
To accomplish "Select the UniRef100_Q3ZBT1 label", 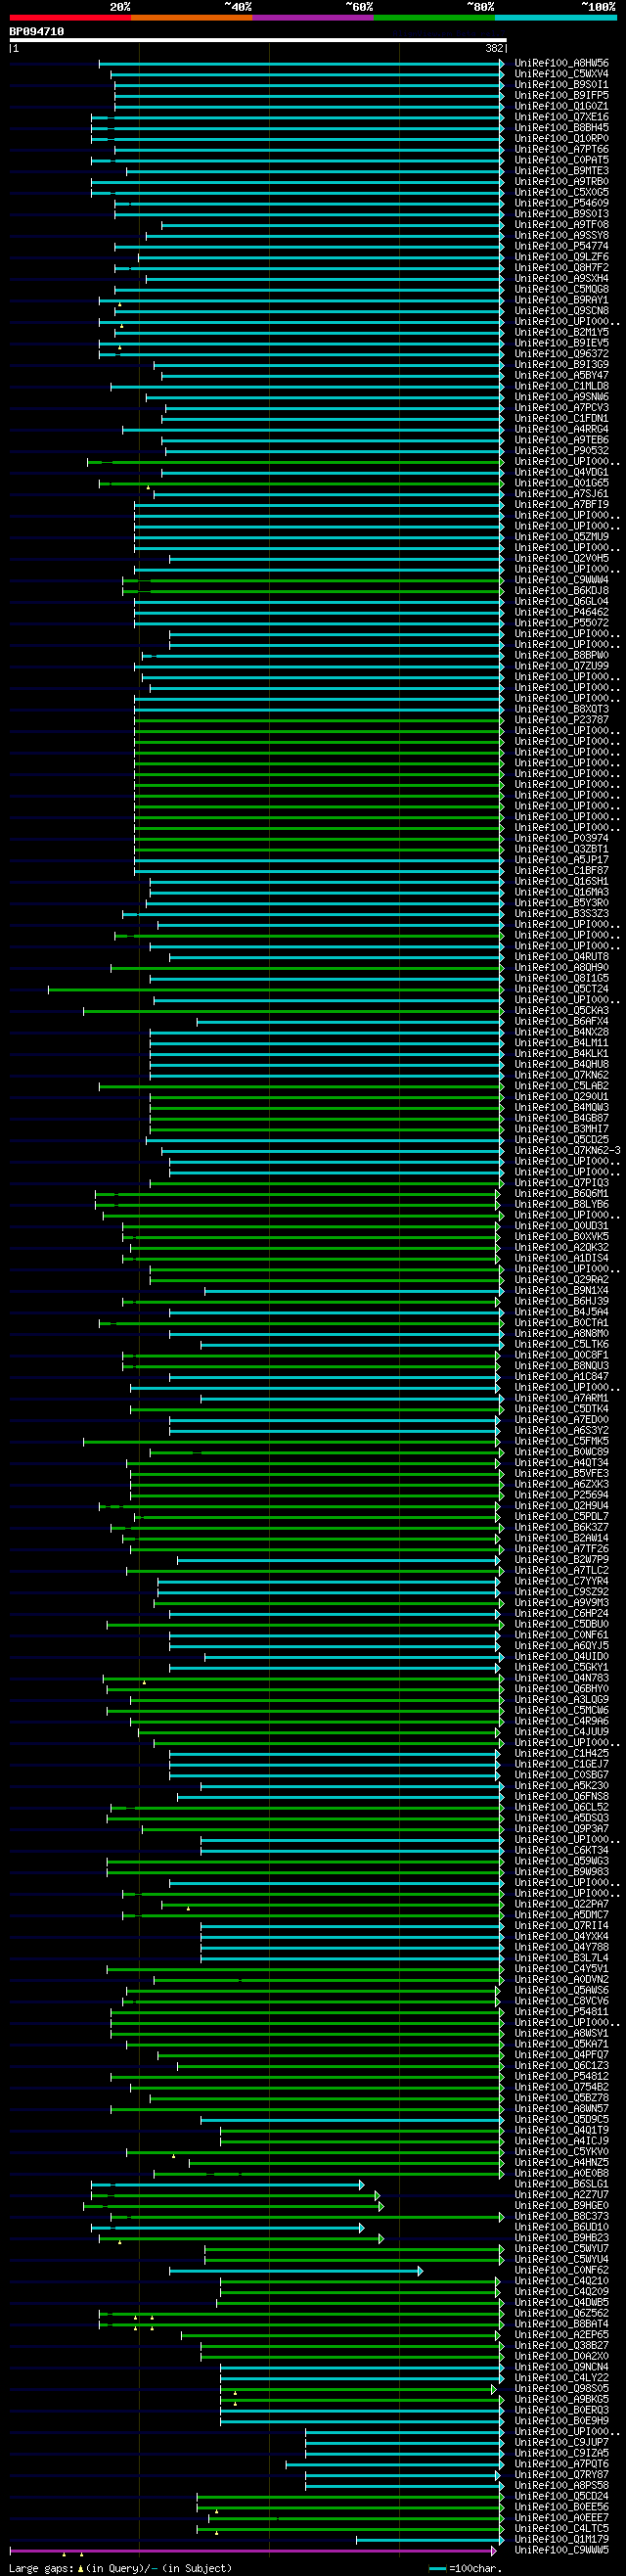I will pyautogui.click(x=561, y=849).
